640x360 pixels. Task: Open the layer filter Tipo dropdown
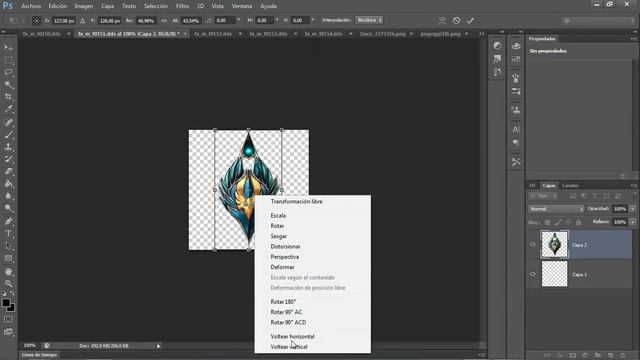(x=543, y=196)
